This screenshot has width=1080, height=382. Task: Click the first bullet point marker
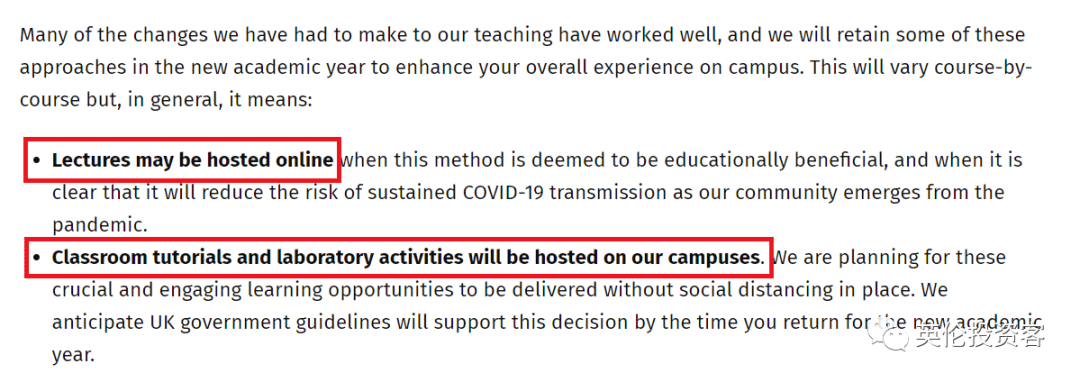coord(37,160)
